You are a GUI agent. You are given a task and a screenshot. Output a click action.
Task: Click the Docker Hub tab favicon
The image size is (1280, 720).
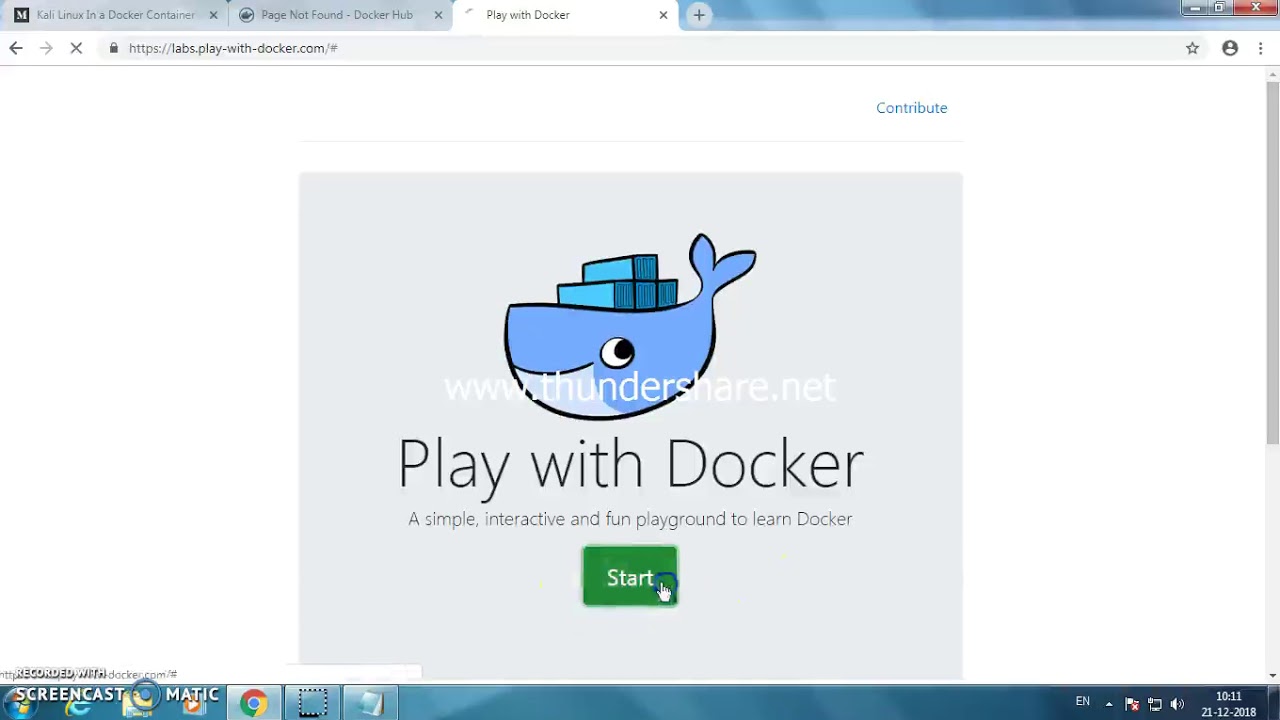(x=247, y=15)
